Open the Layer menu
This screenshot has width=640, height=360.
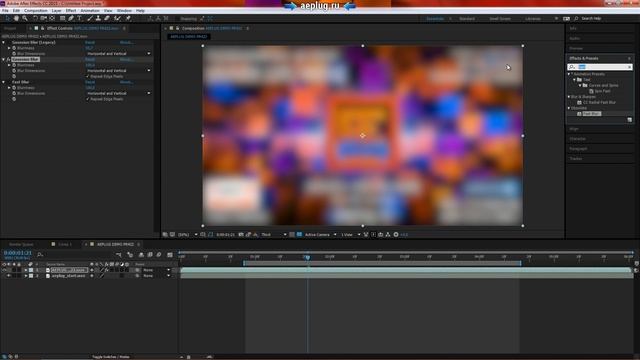click(57, 11)
